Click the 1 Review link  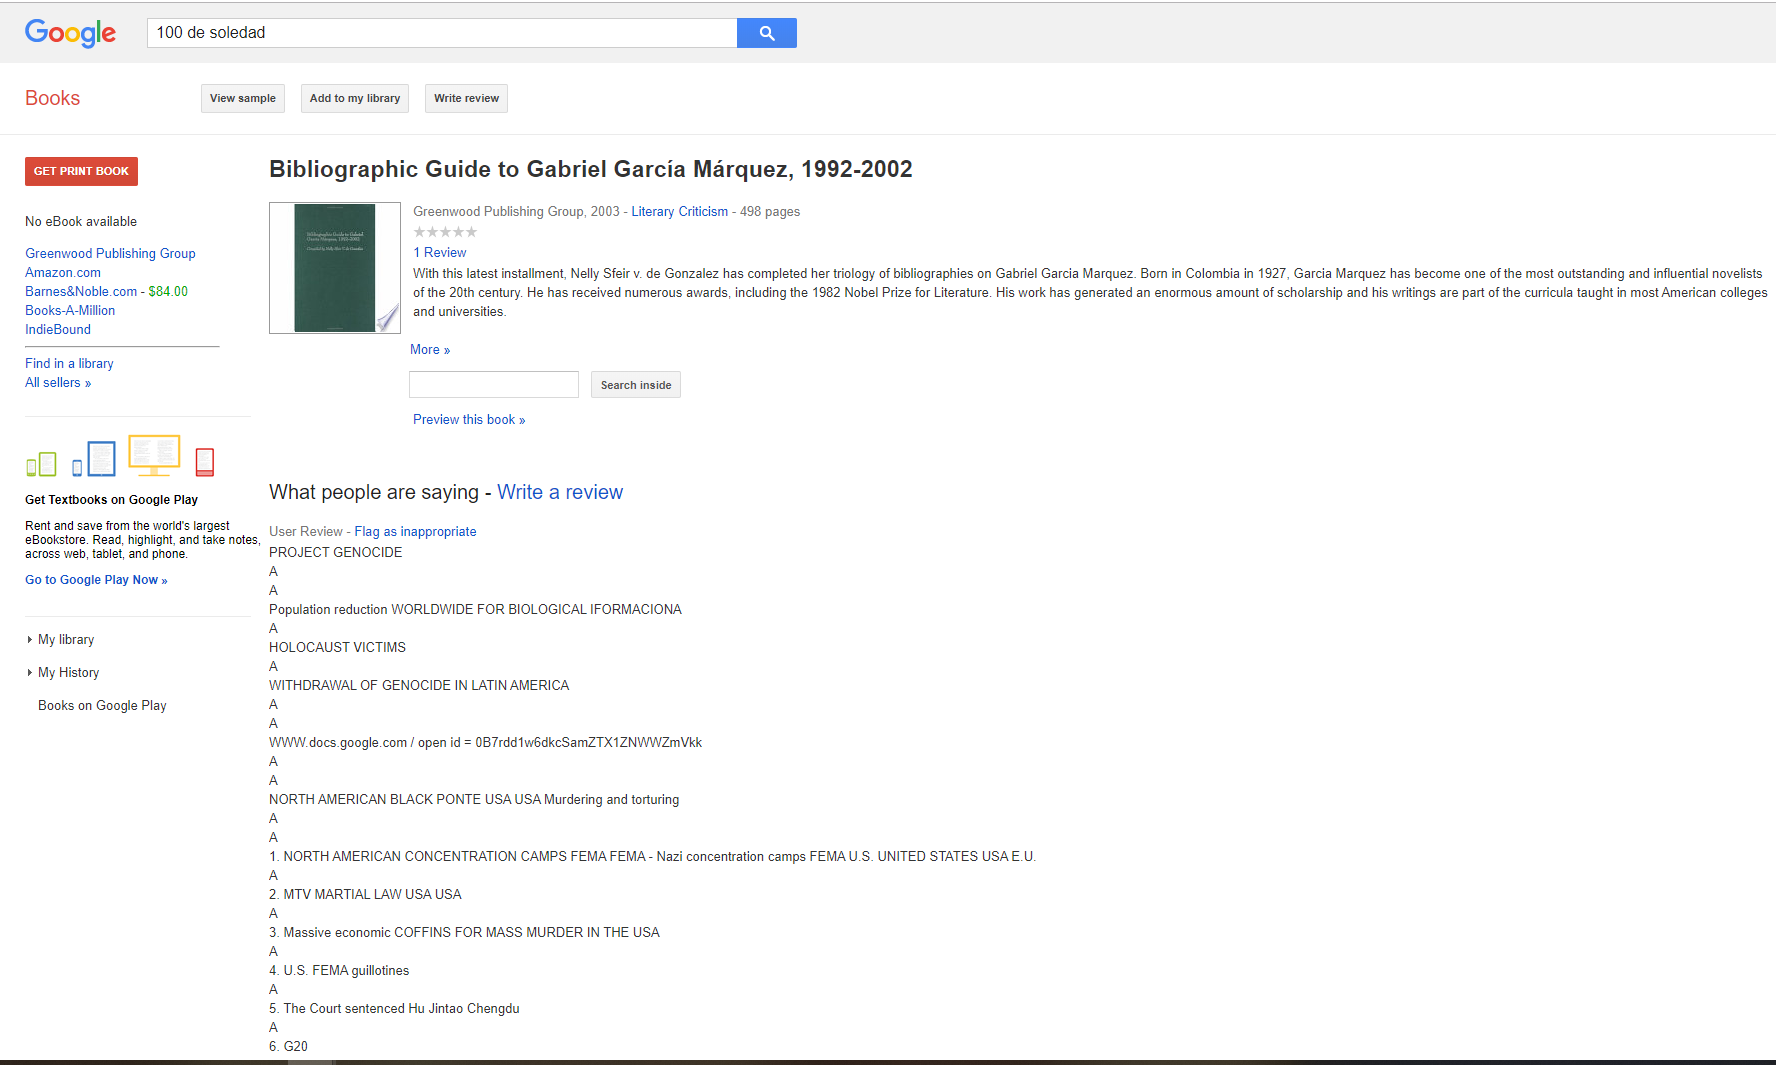(x=440, y=253)
